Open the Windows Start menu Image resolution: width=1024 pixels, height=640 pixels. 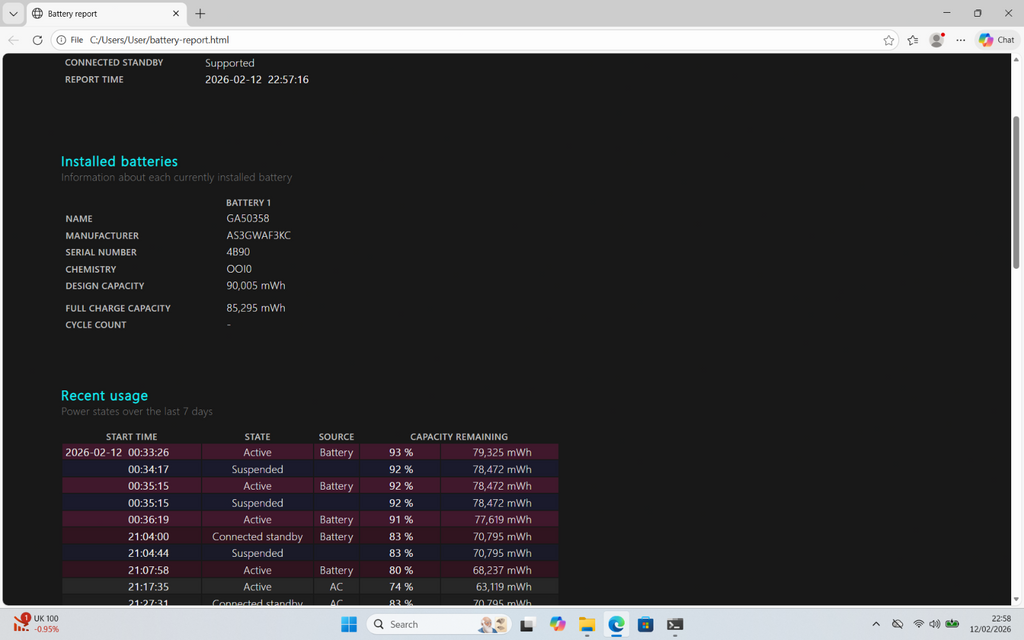pyautogui.click(x=349, y=624)
